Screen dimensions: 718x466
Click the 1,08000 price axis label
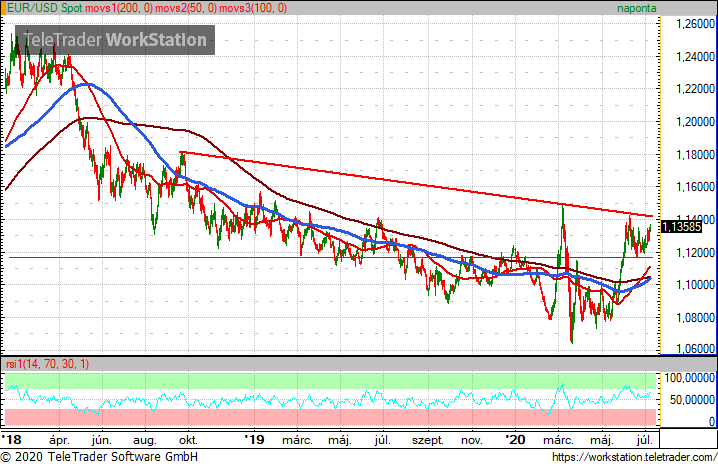695,318
